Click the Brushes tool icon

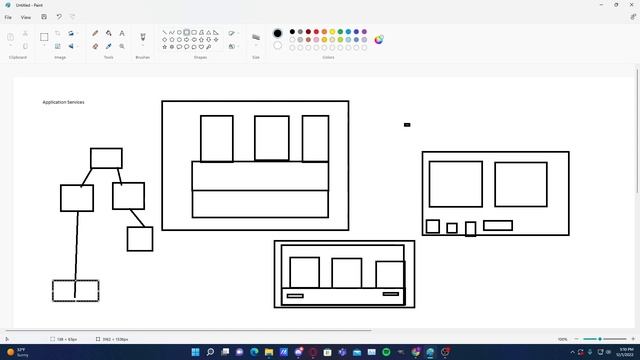tap(143, 37)
